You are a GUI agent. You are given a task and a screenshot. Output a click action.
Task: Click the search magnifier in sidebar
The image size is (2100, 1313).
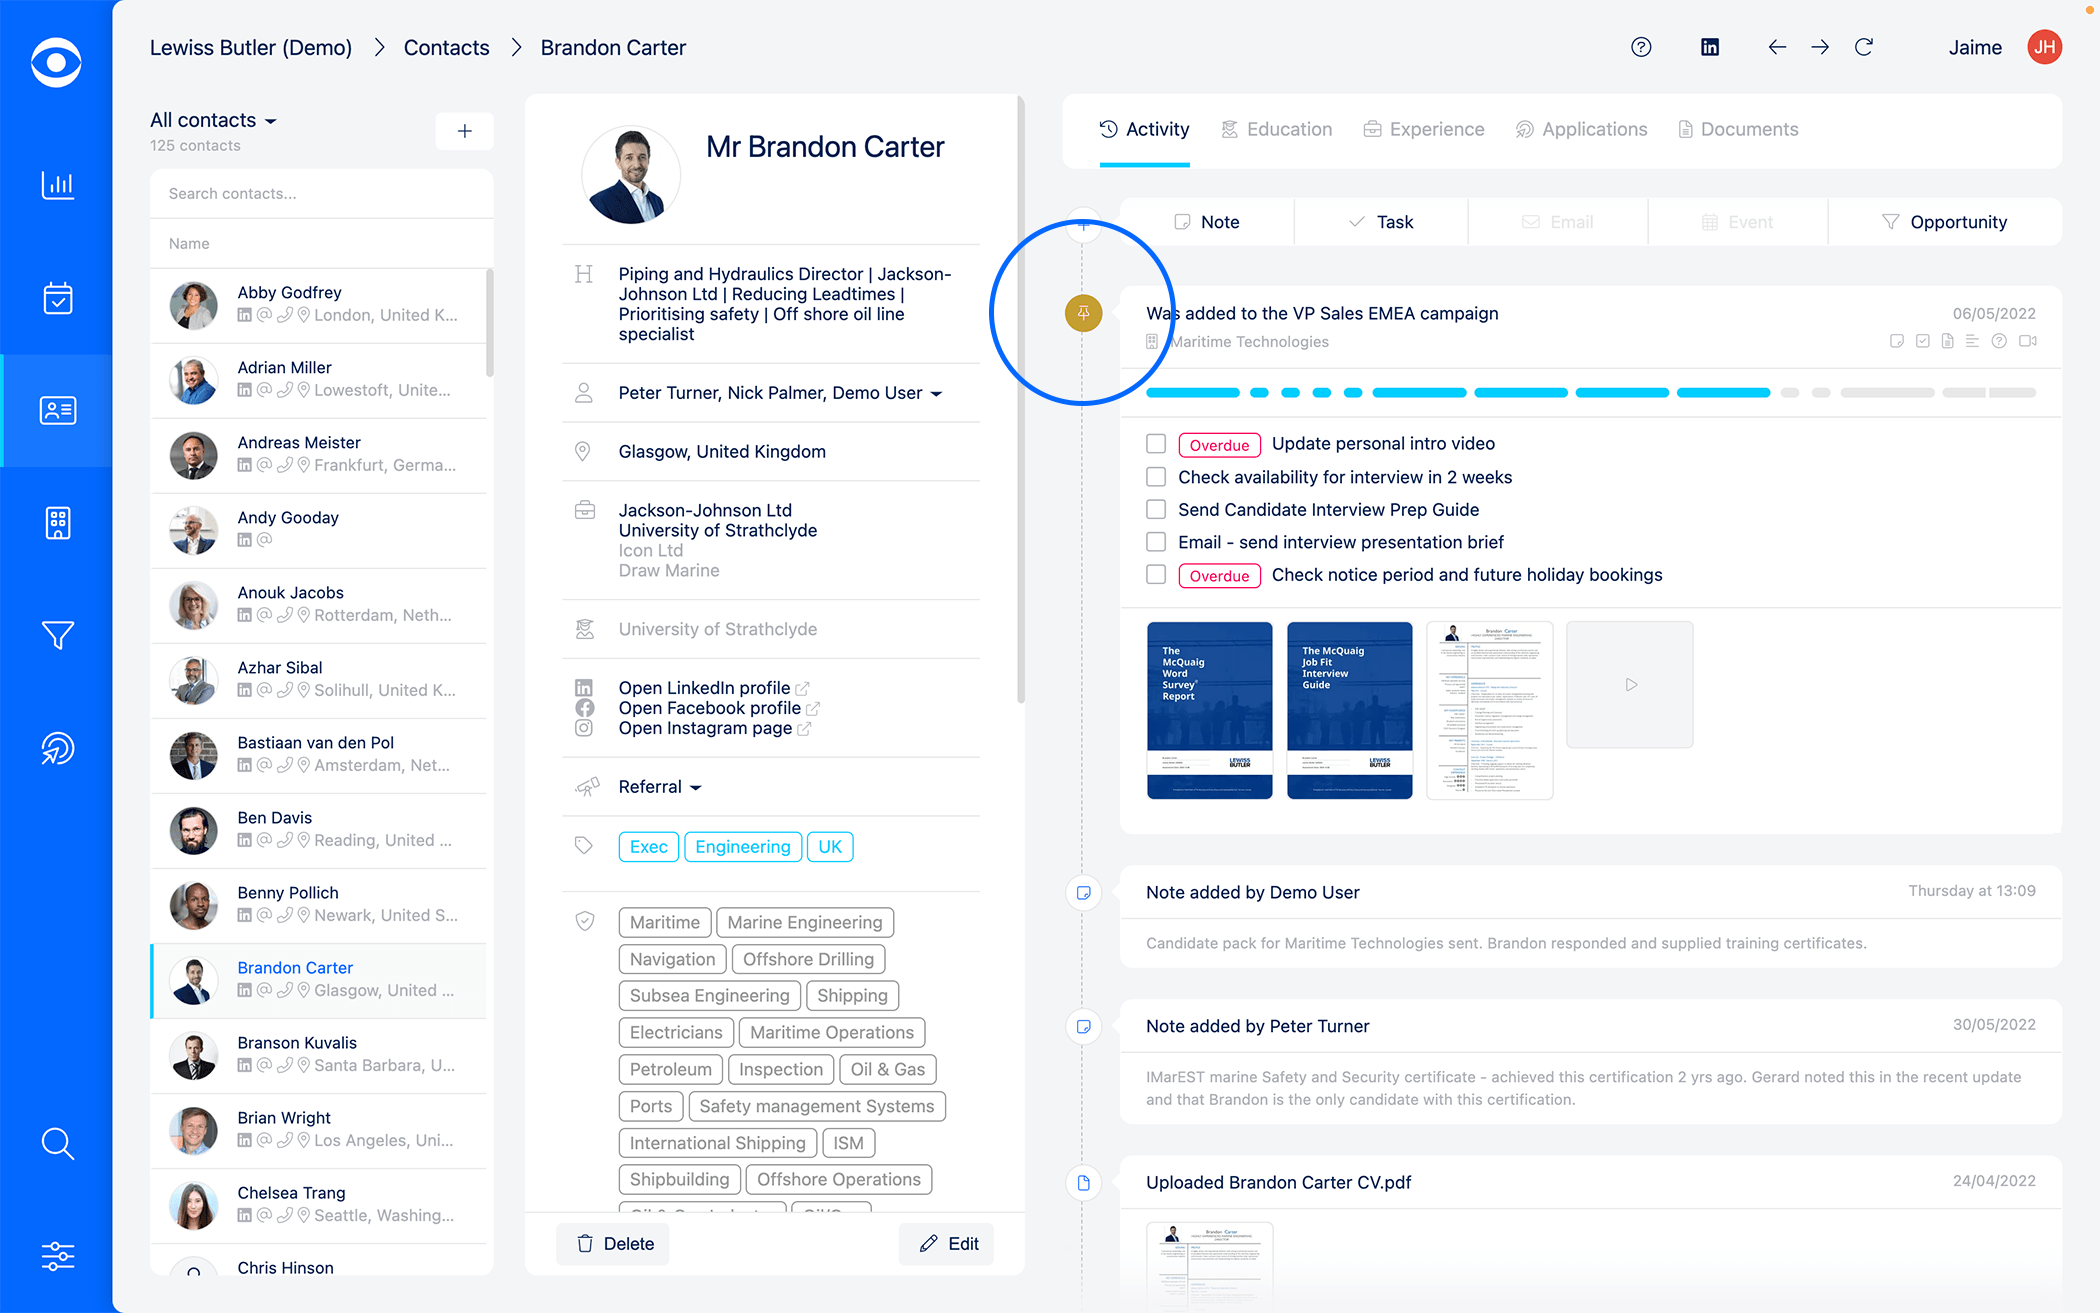click(57, 1143)
